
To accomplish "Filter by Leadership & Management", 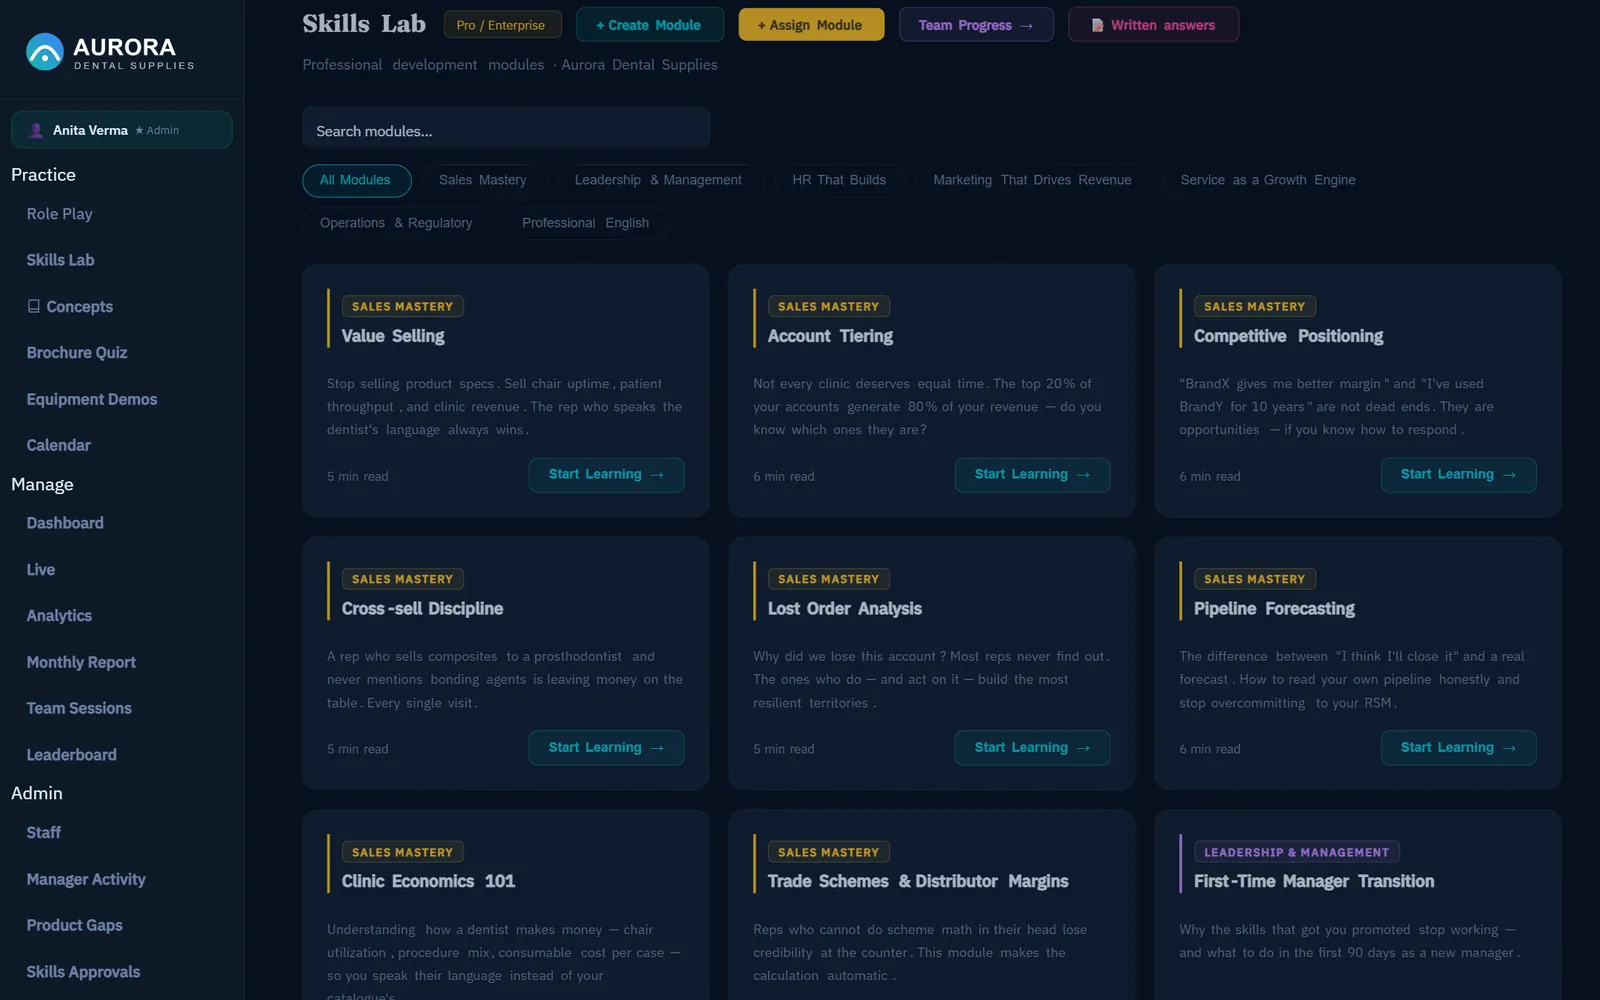I will tap(658, 180).
